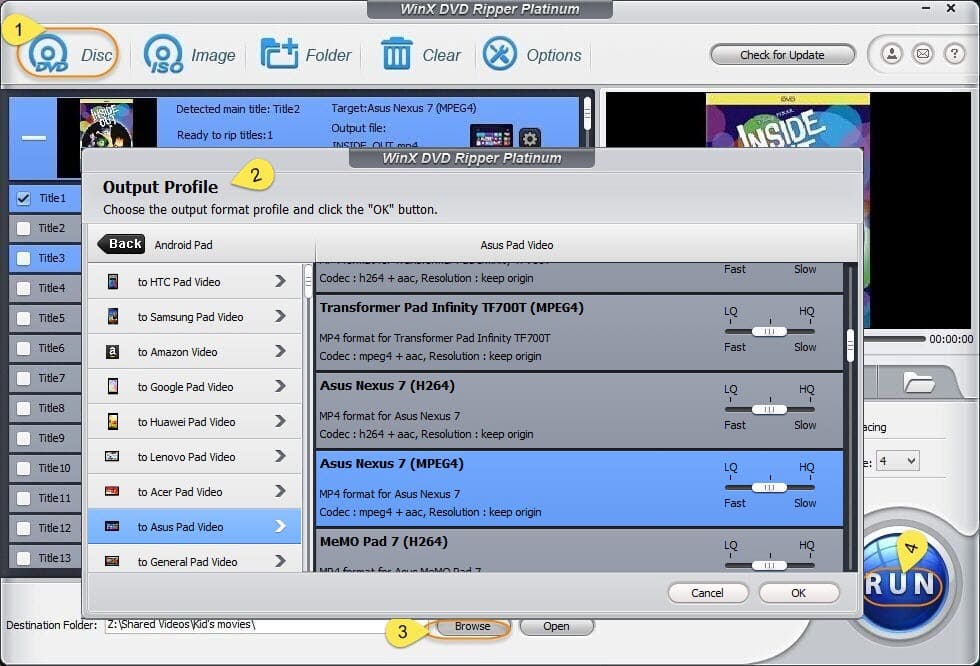Choose Transformer Pad Infinity TF700T (MPEG4) profile

tap(579, 332)
